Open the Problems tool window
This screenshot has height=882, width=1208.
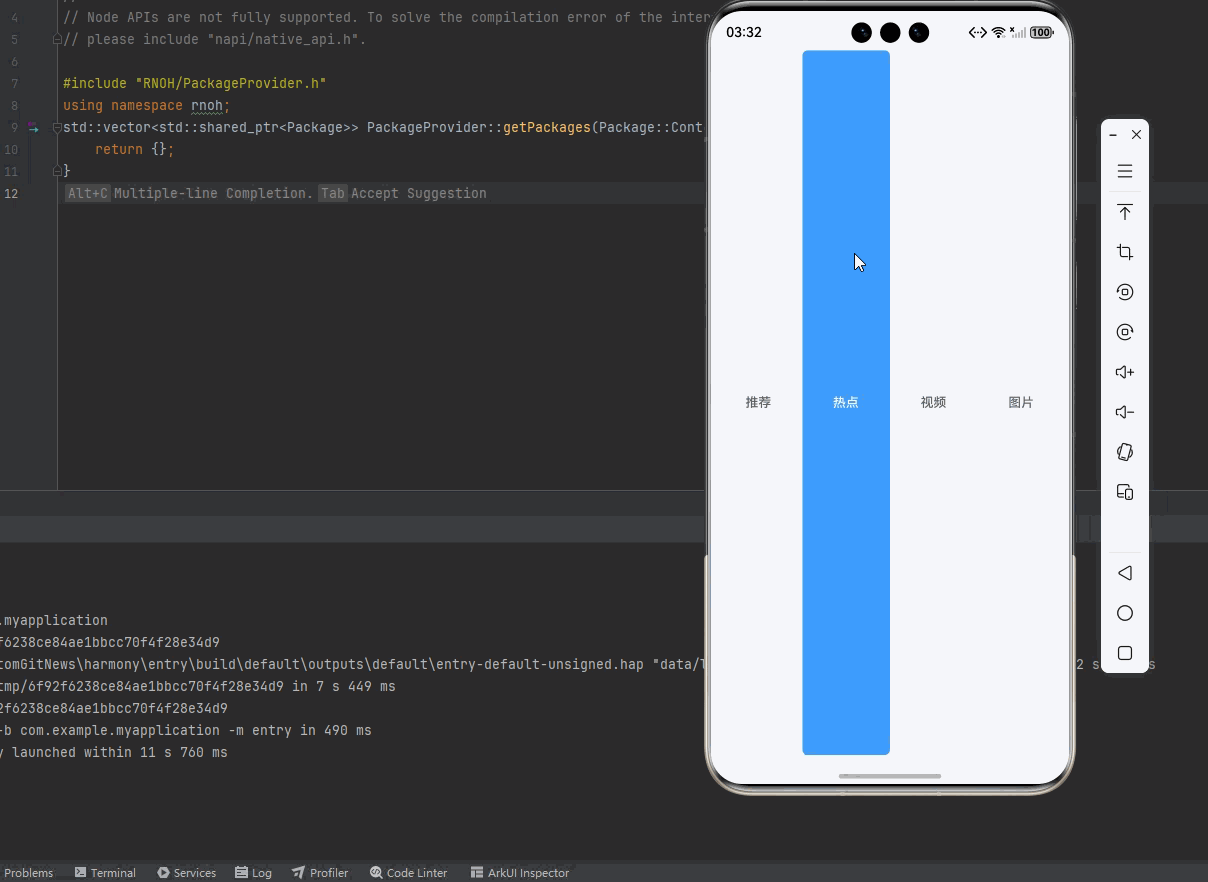point(28,873)
